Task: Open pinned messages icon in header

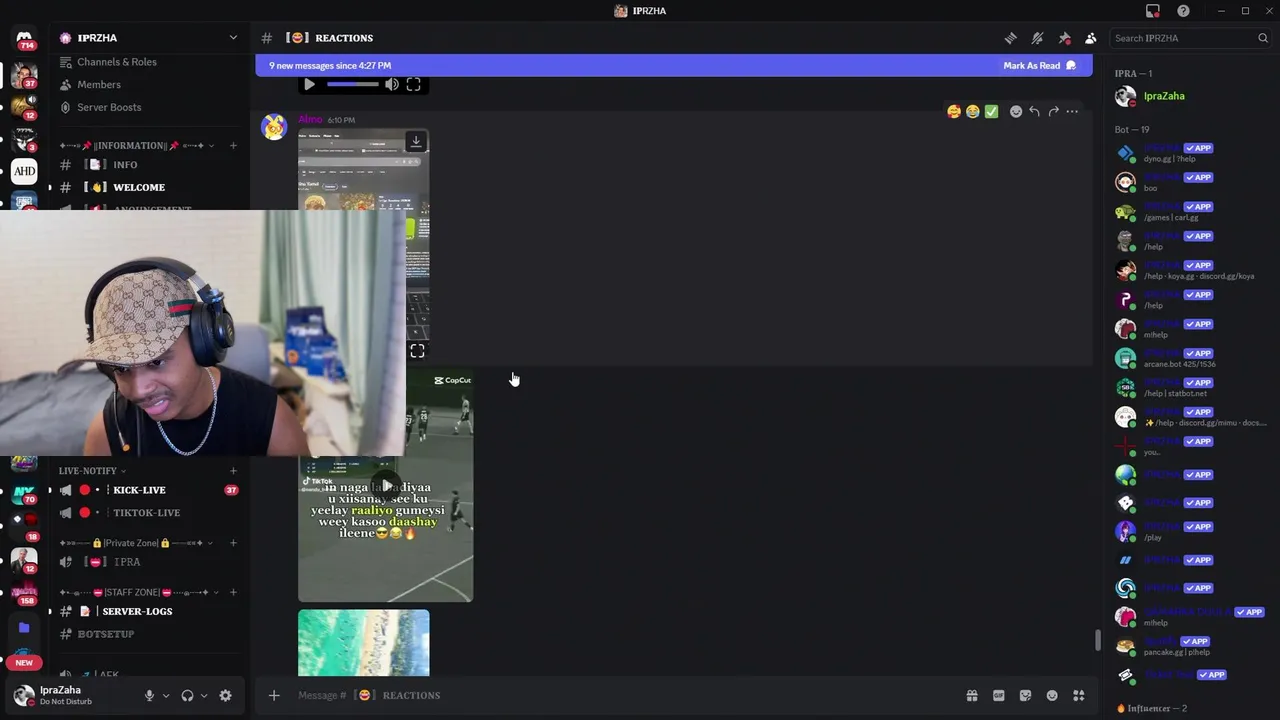Action: point(1064,38)
